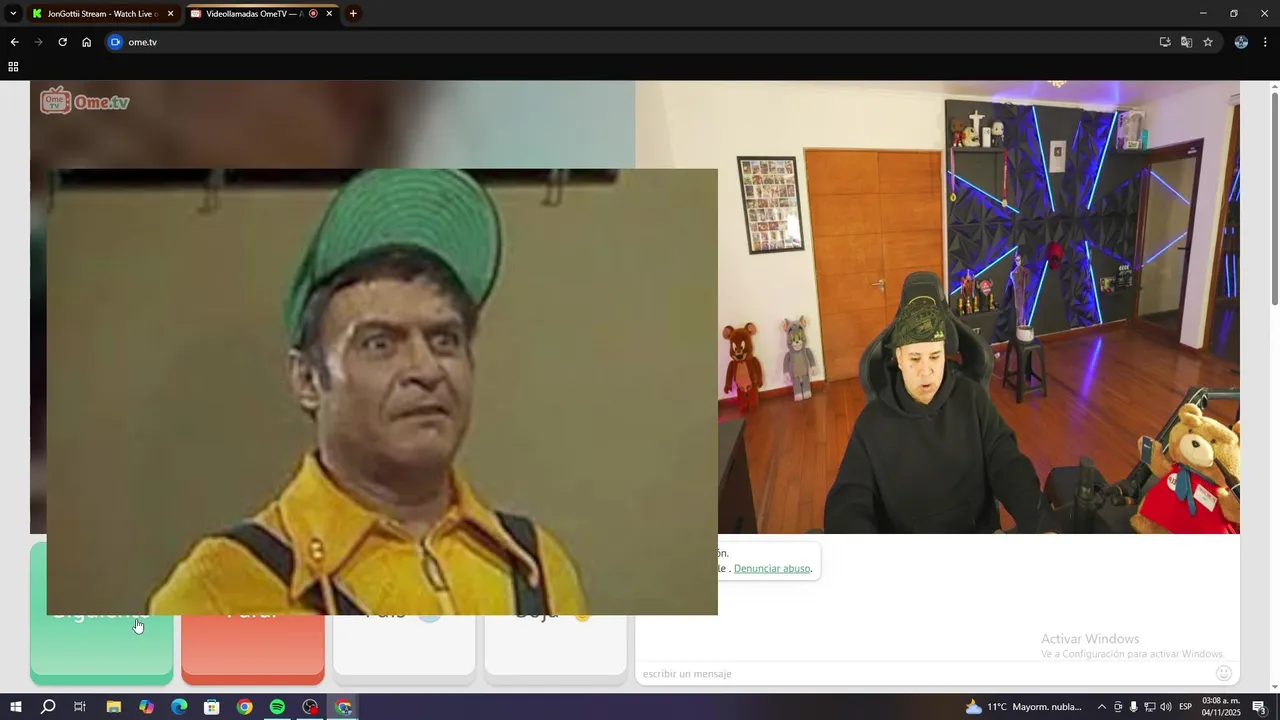The image size is (1280, 720).
Task: Switch the ESP input language
Action: point(1185,707)
